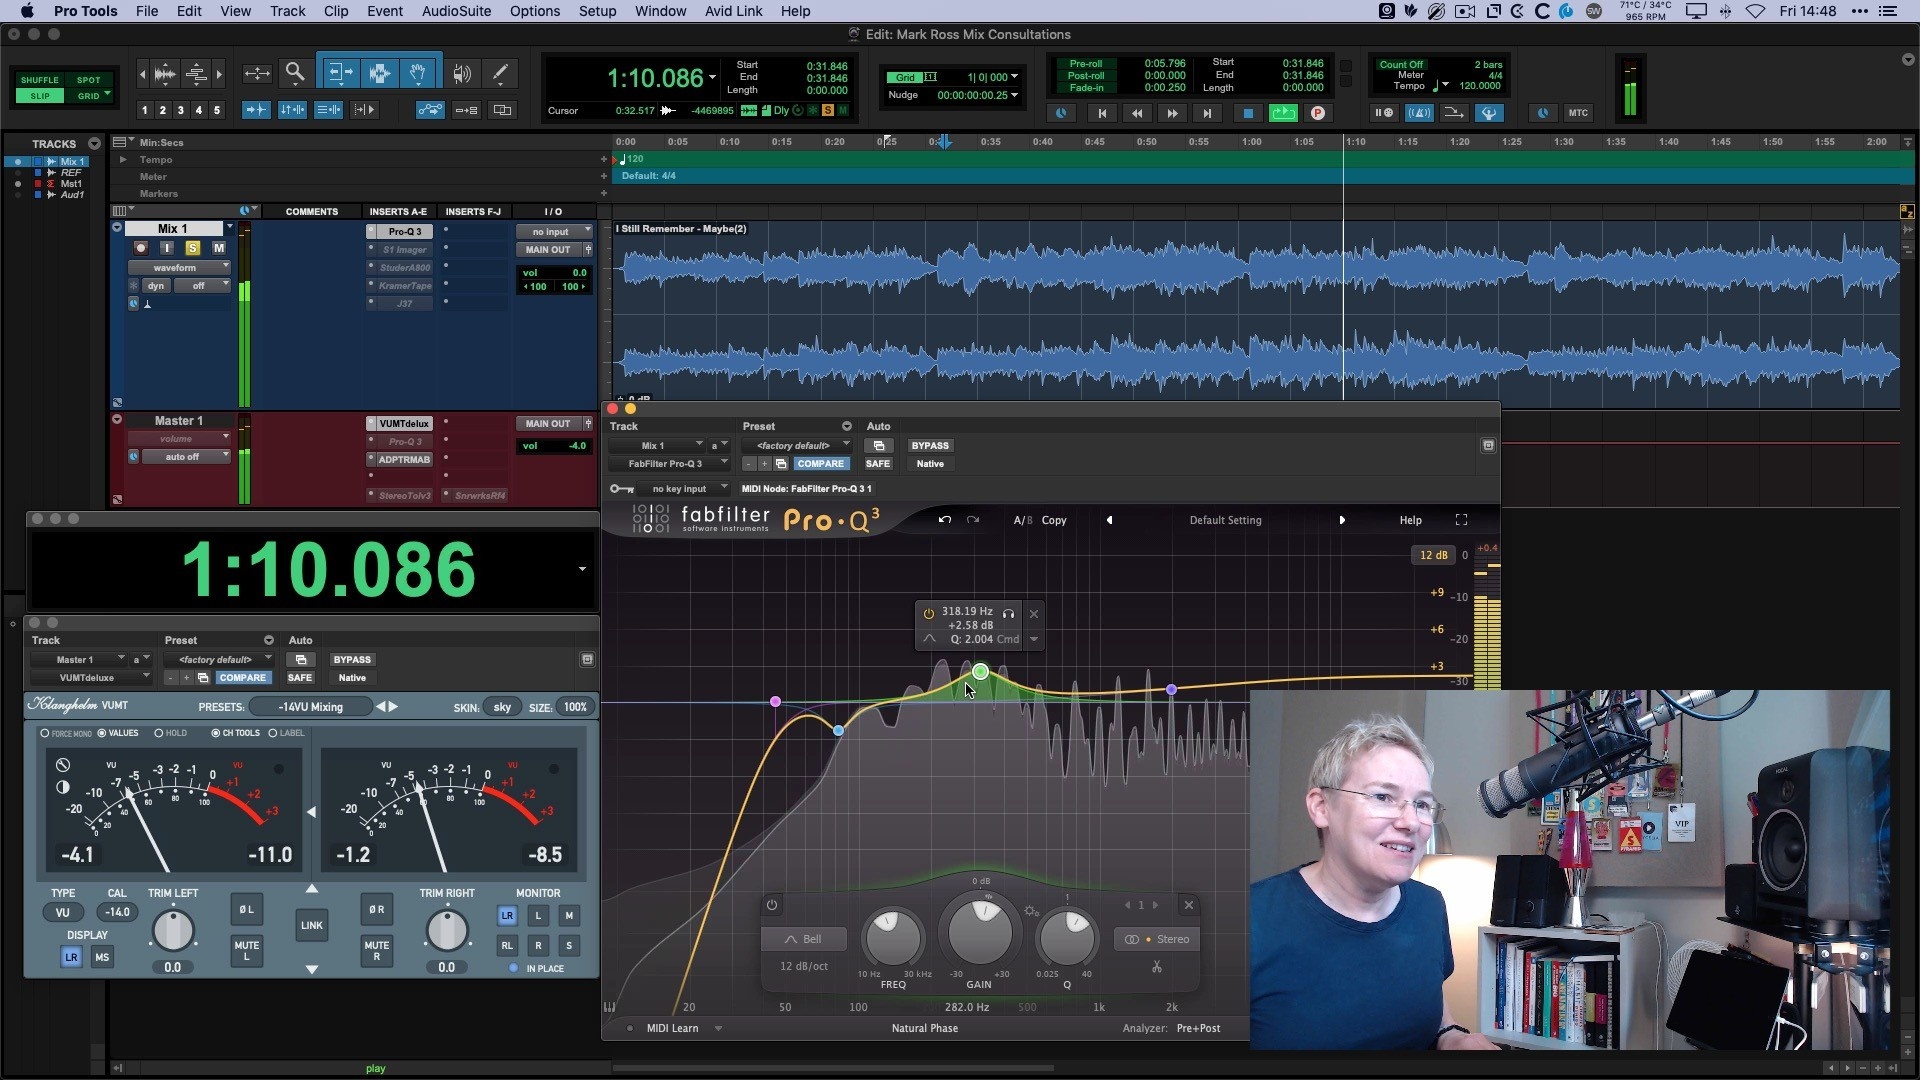Screen dimensions: 1920x1080
Task: Select the Pencil tool
Action: [x=500, y=73]
